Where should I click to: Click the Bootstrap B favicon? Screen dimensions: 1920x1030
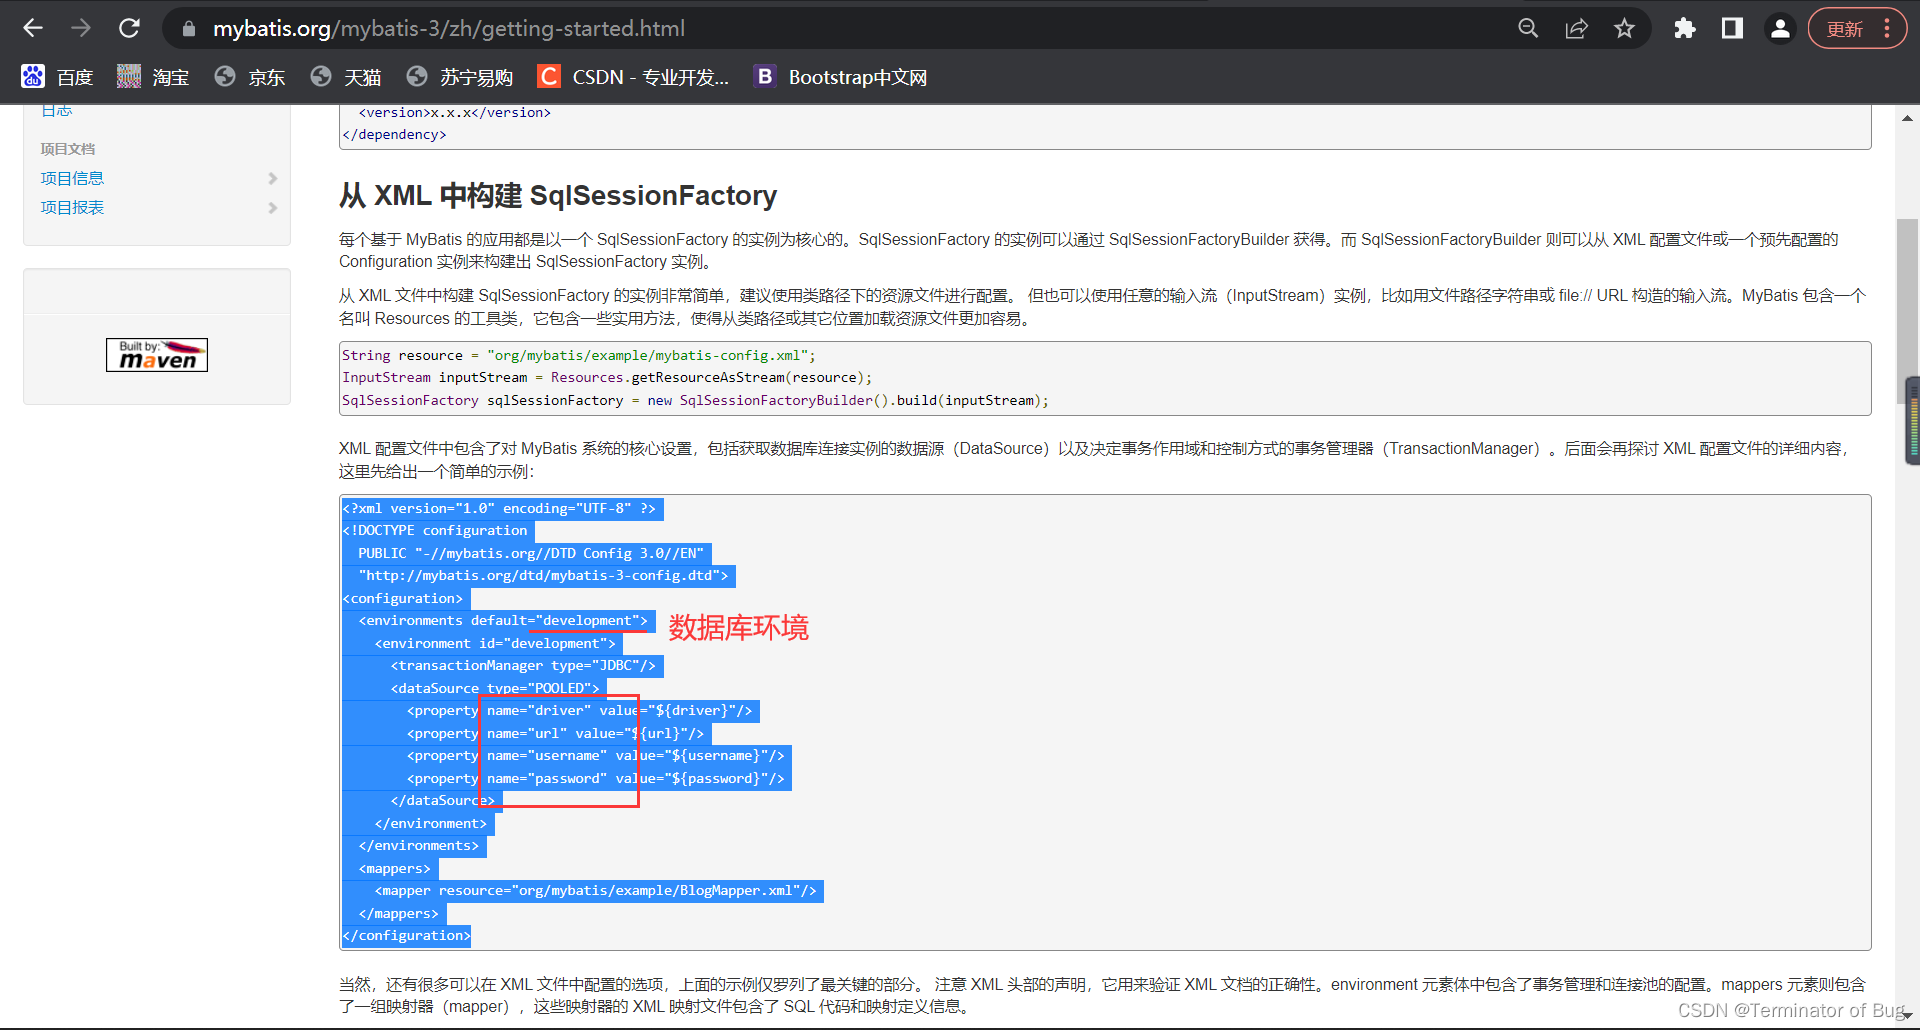click(x=765, y=76)
